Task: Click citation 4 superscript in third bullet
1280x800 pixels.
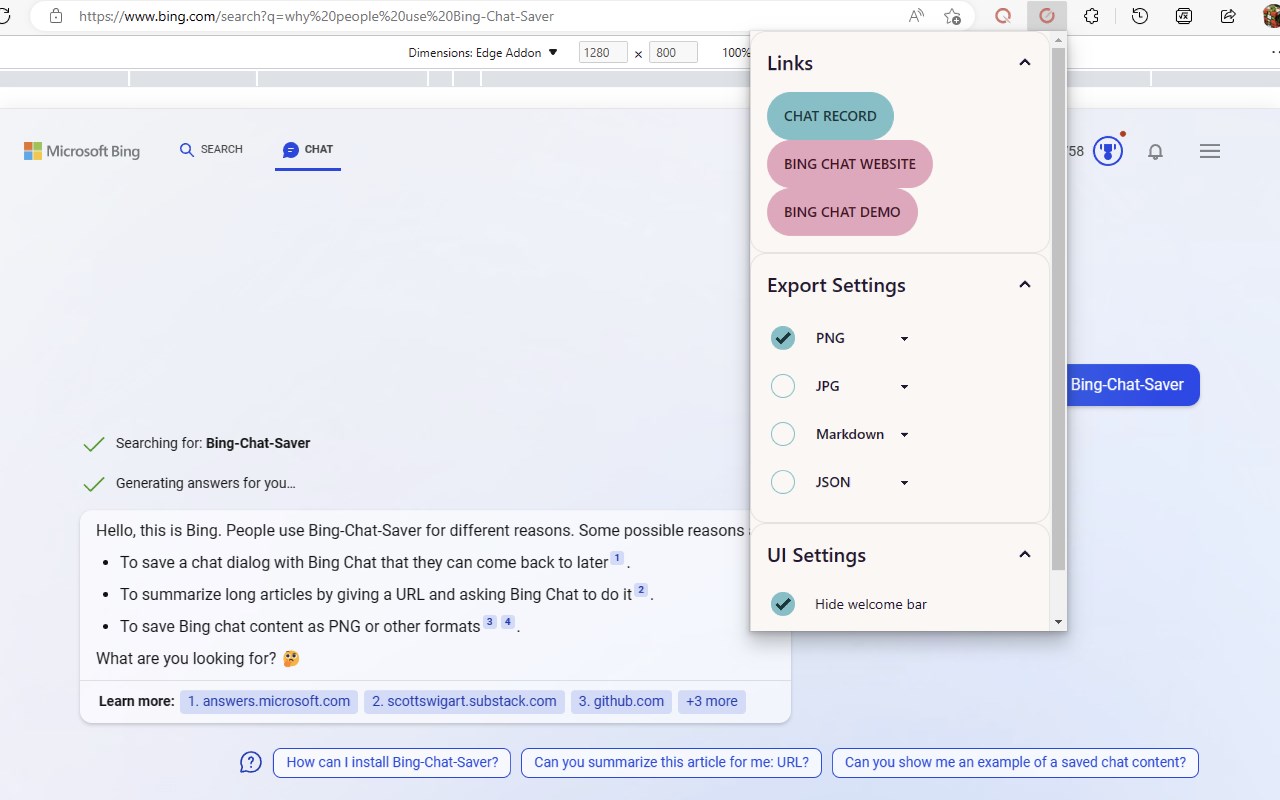Action: pyautogui.click(x=508, y=622)
